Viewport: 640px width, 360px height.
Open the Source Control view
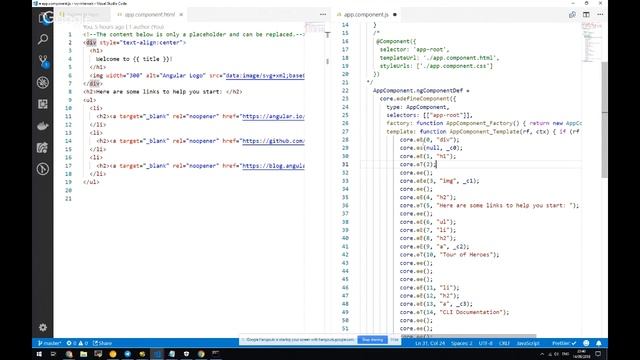43,61
